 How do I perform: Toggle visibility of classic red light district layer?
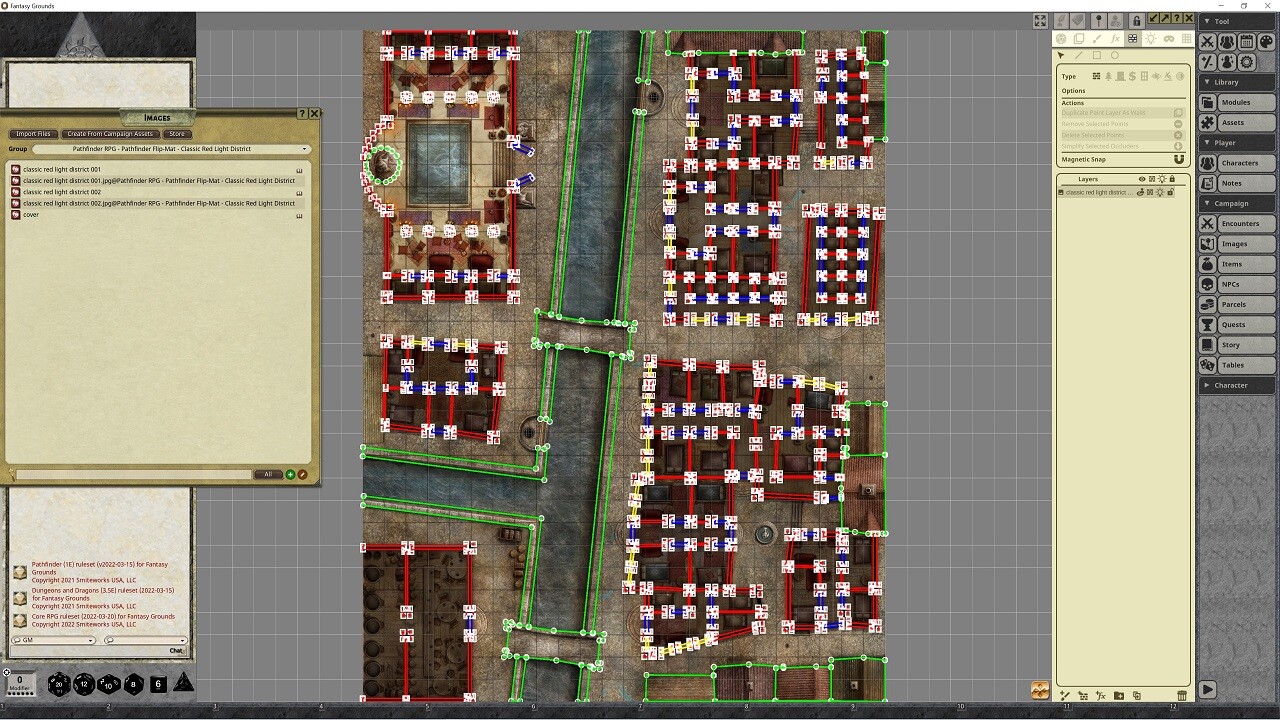pos(1141,192)
